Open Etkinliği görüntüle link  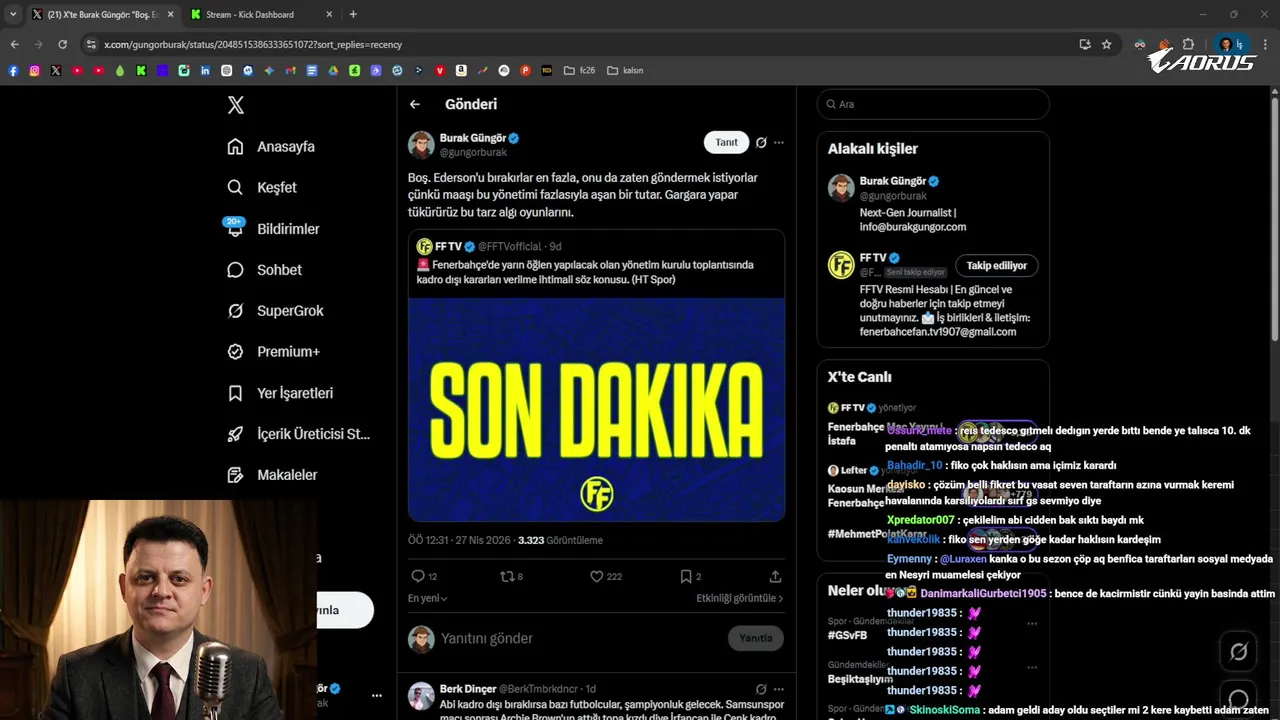coord(740,598)
